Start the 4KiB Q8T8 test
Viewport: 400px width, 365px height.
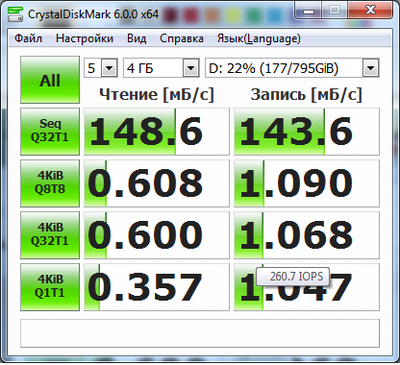point(50,183)
